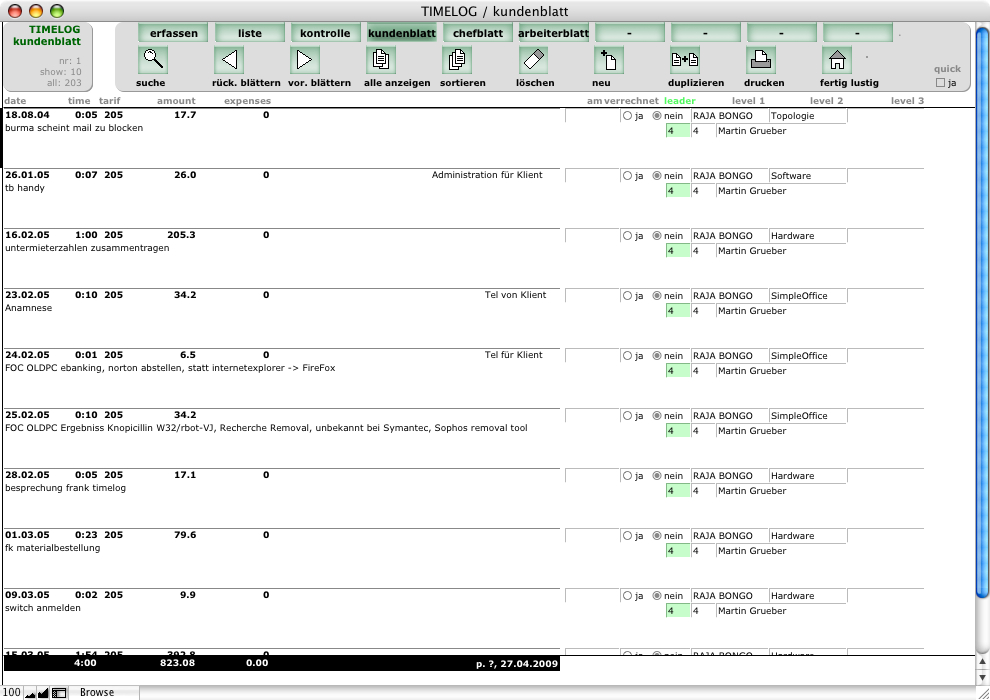
Task: Enable the quick ja checkbox
Action: coord(939,83)
